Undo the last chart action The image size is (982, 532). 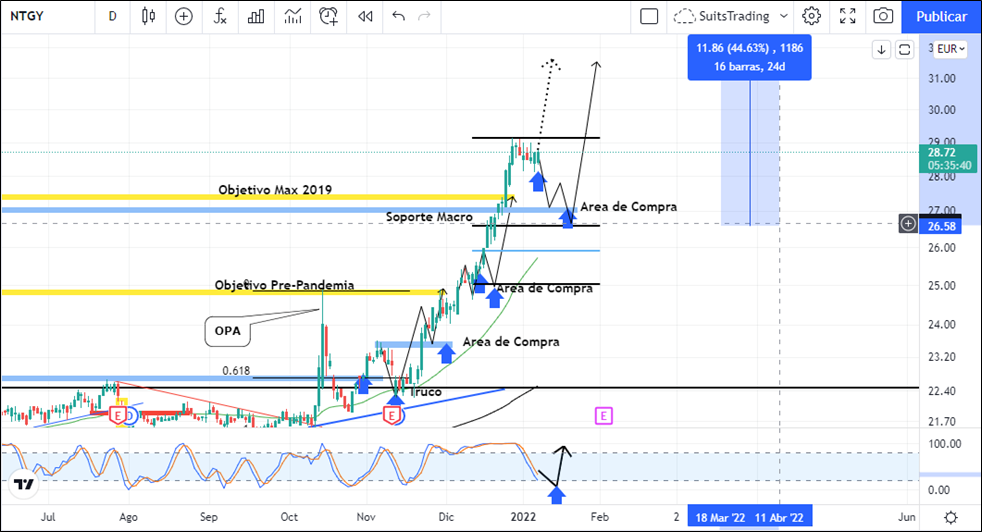399,16
